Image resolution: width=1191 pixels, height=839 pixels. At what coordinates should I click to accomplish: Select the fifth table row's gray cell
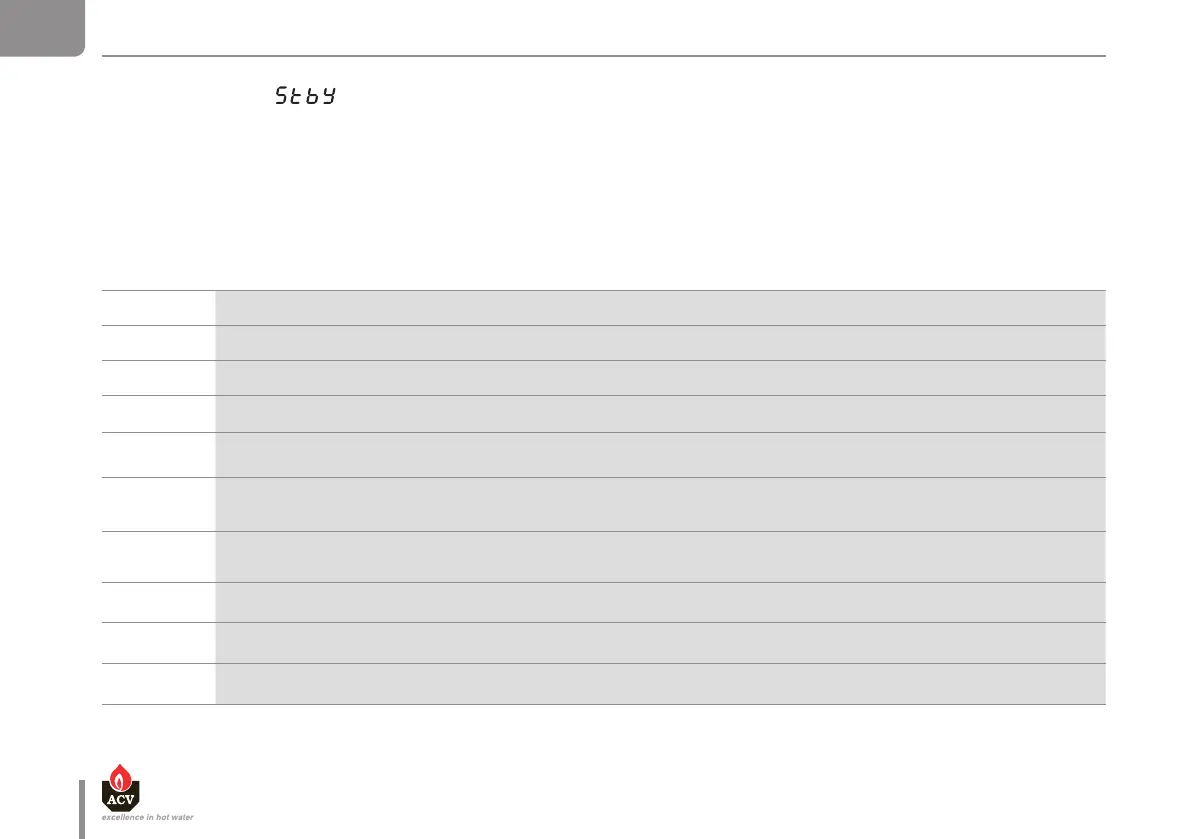tap(660, 455)
